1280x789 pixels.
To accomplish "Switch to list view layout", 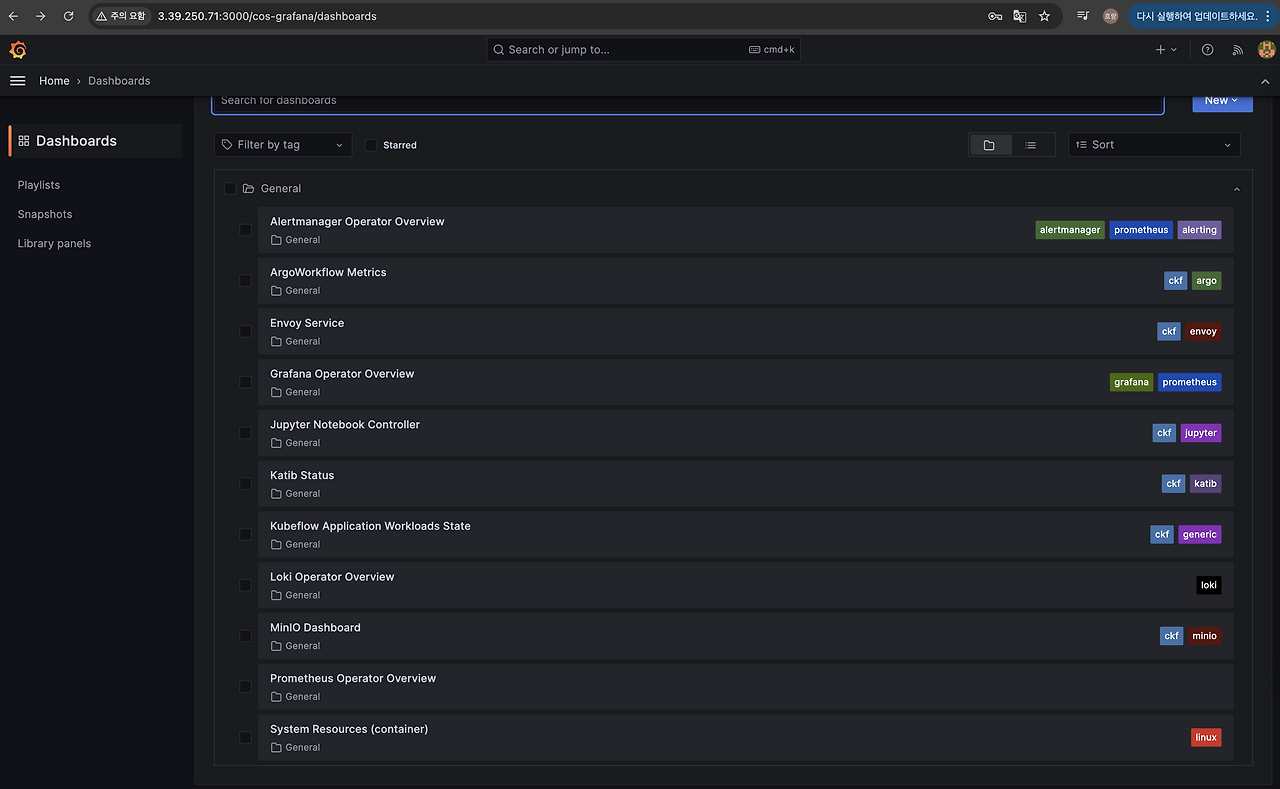I will click(1031, 145).
